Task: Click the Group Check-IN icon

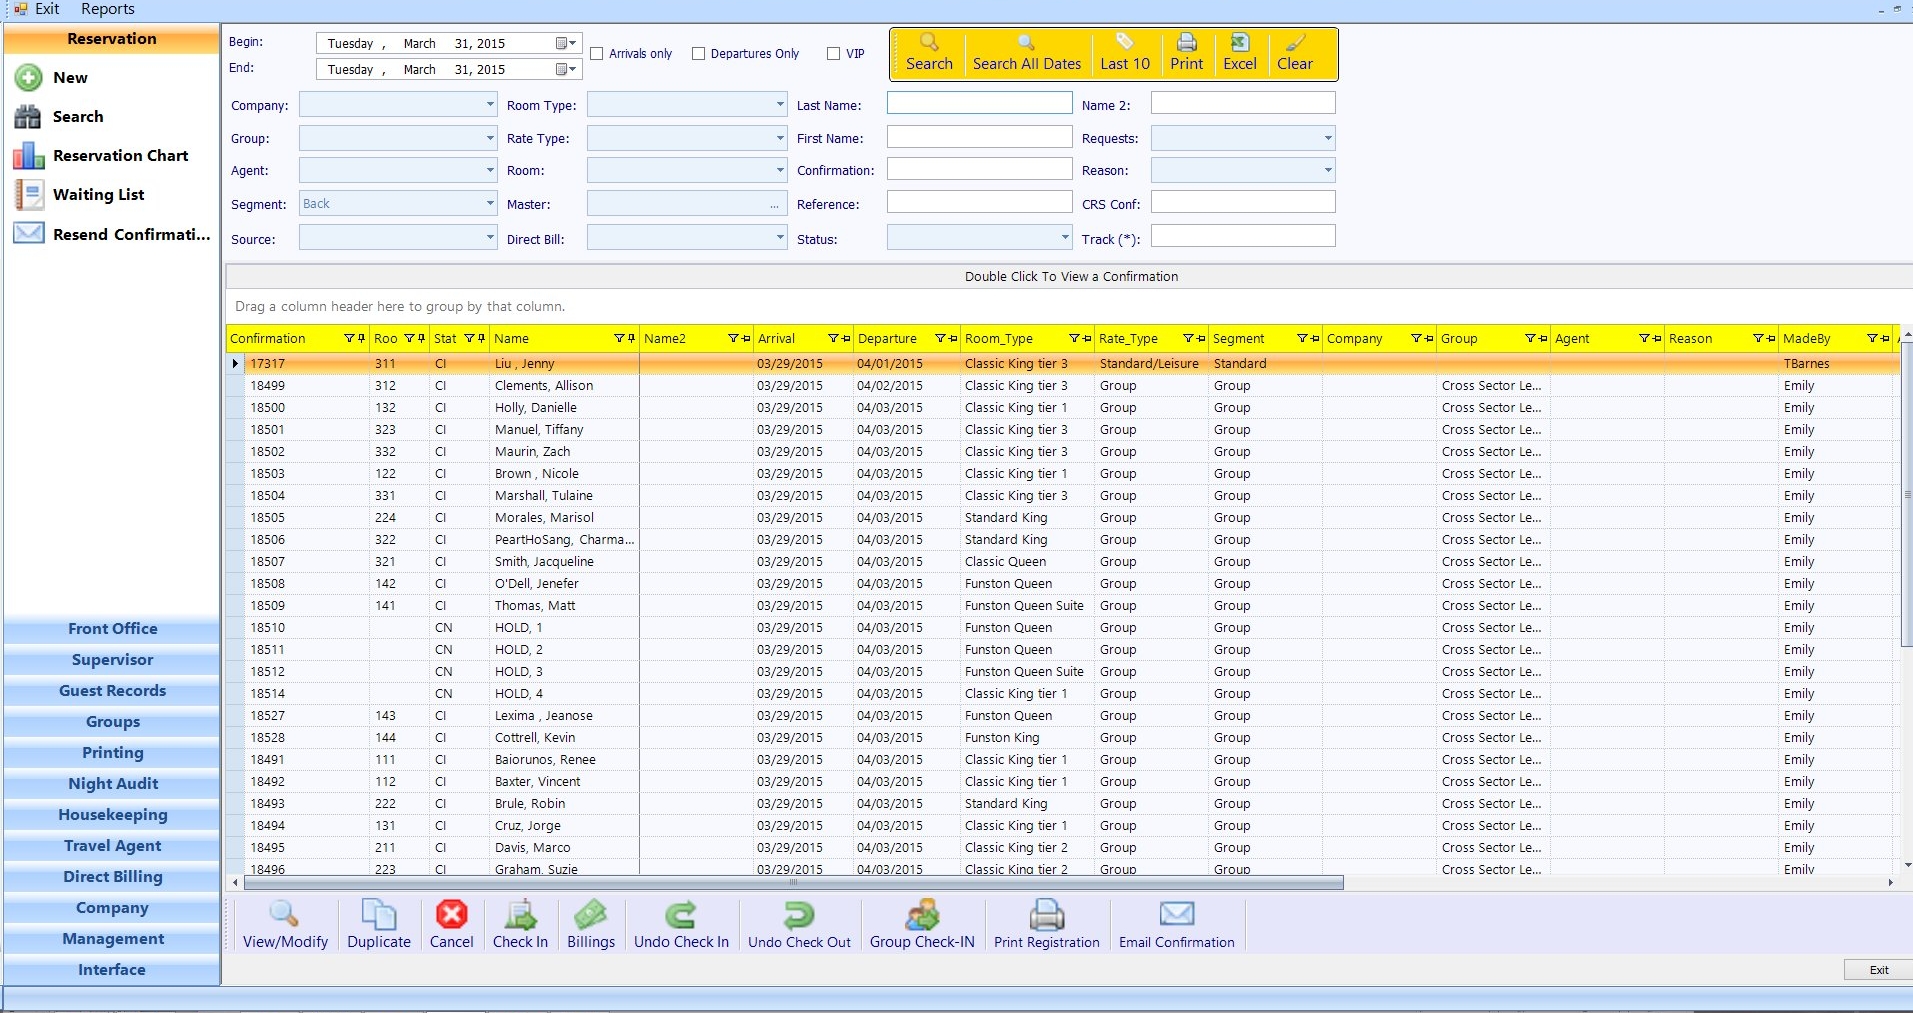Action: [x=921, y=915]
